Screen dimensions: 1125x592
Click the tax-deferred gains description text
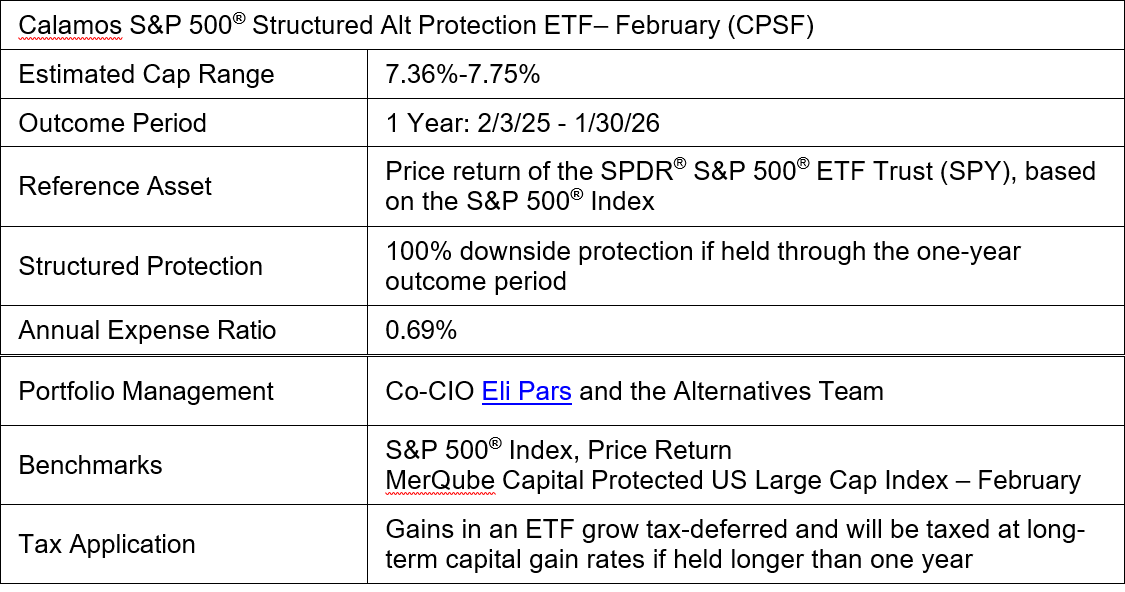coord(735,544)
